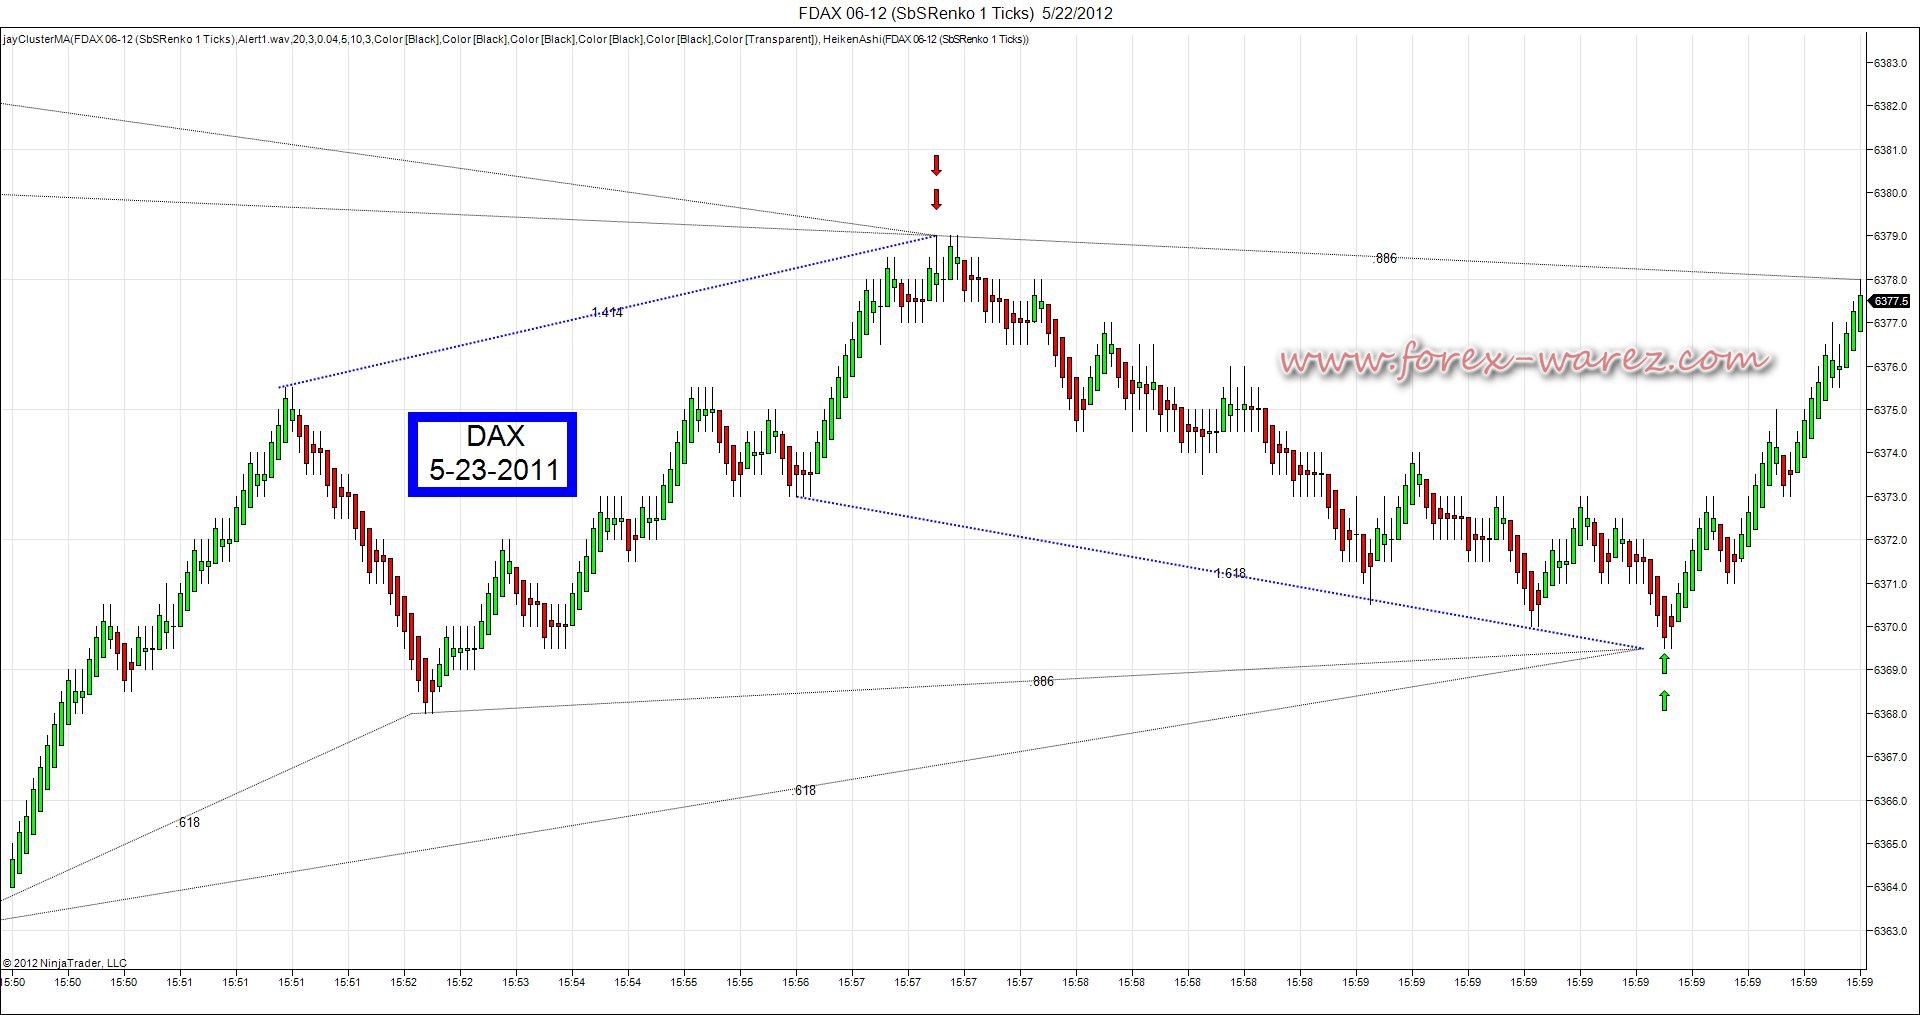Click the black 6377.5 current price marker
1920x1015 pixels.
[1889, 301]
